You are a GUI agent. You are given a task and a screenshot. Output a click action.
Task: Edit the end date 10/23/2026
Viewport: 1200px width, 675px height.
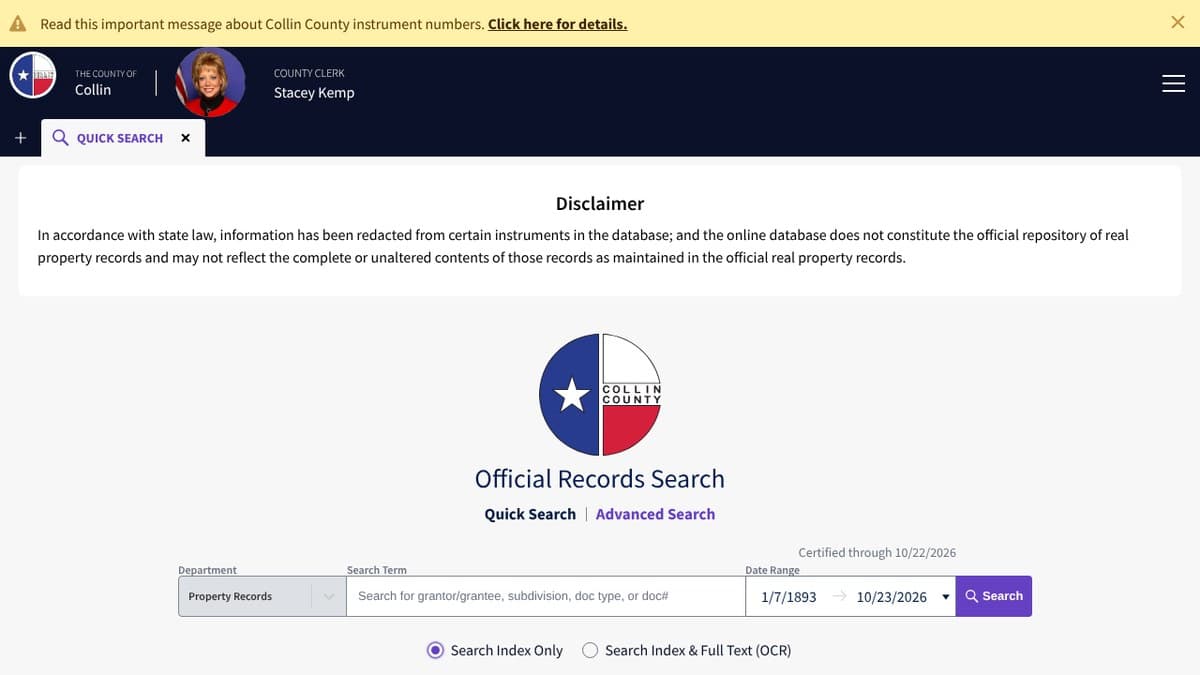point(891,597)
